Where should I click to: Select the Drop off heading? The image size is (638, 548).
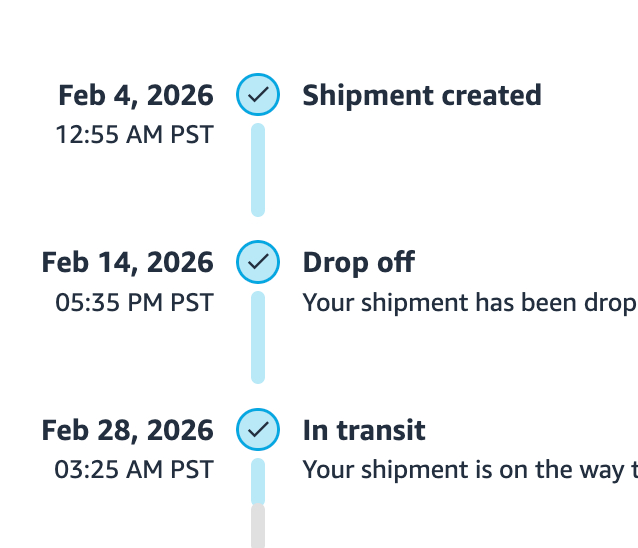358,262
